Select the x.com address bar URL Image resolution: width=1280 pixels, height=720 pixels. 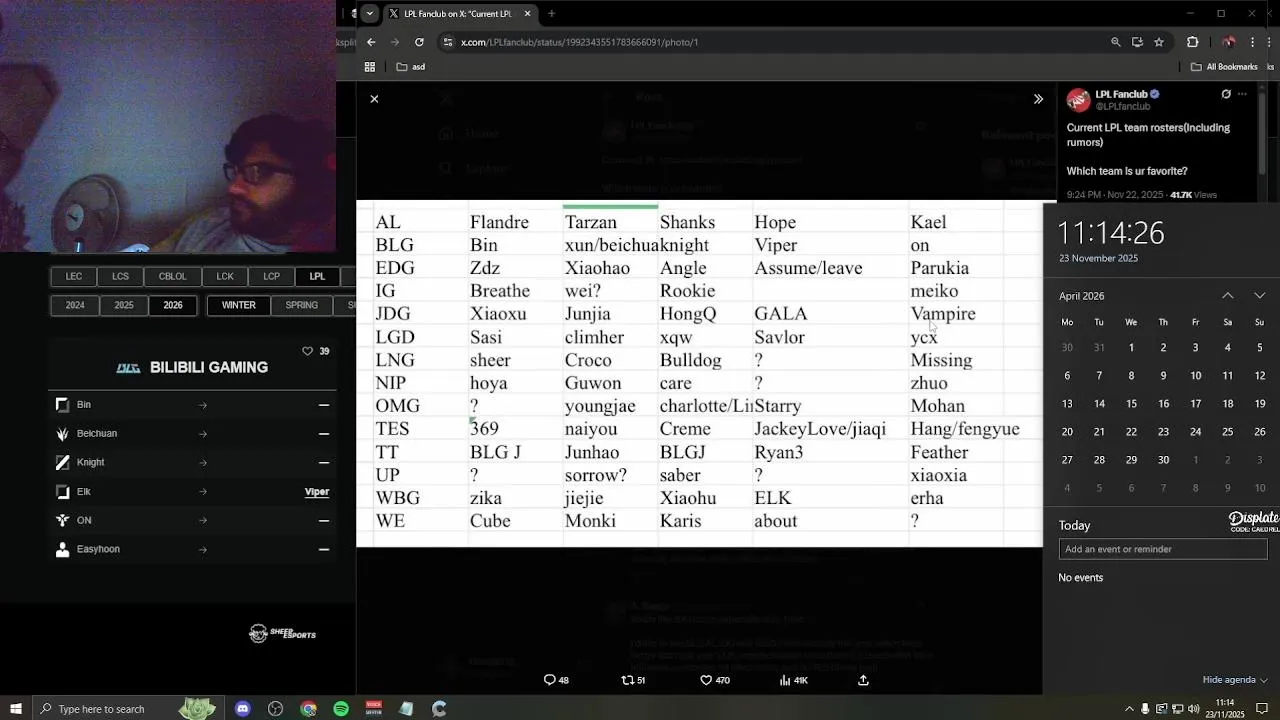click(579, 42)
